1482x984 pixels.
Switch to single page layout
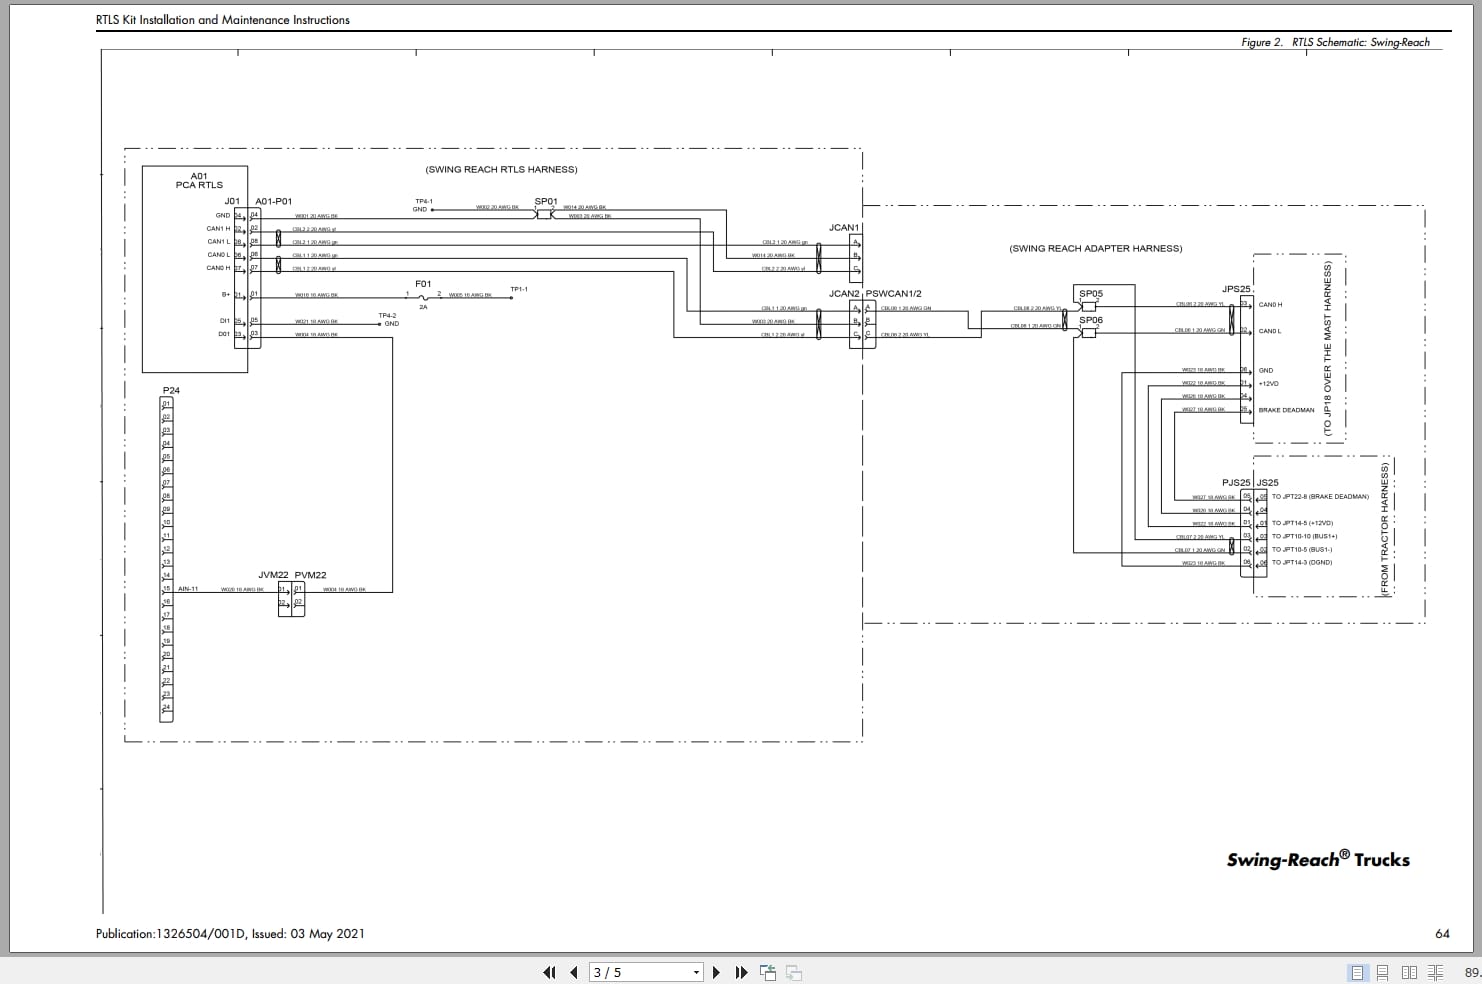coord(1357,972)
